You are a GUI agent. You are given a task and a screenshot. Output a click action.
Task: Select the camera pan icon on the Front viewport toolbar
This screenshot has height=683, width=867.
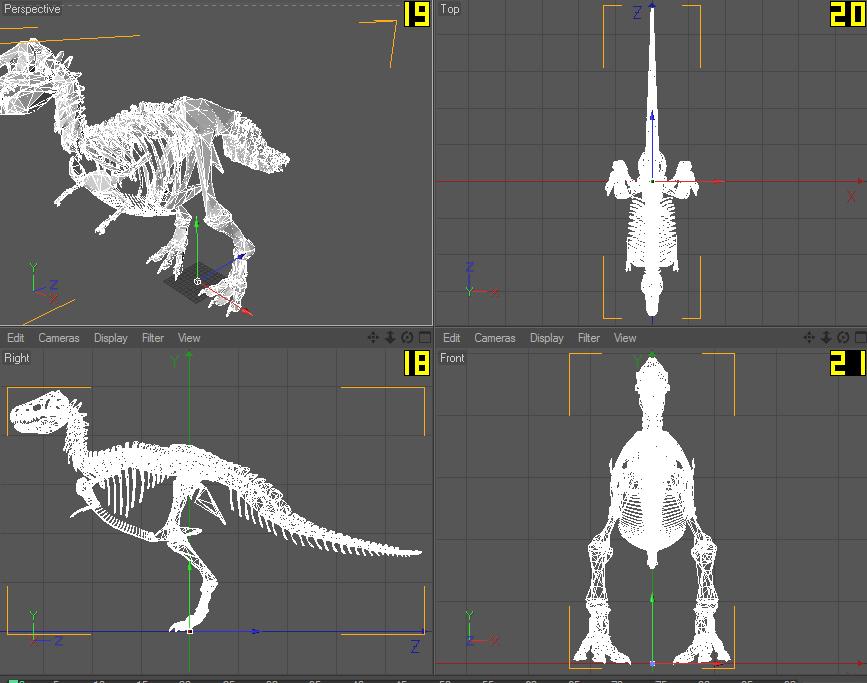[x=809, y=338]
